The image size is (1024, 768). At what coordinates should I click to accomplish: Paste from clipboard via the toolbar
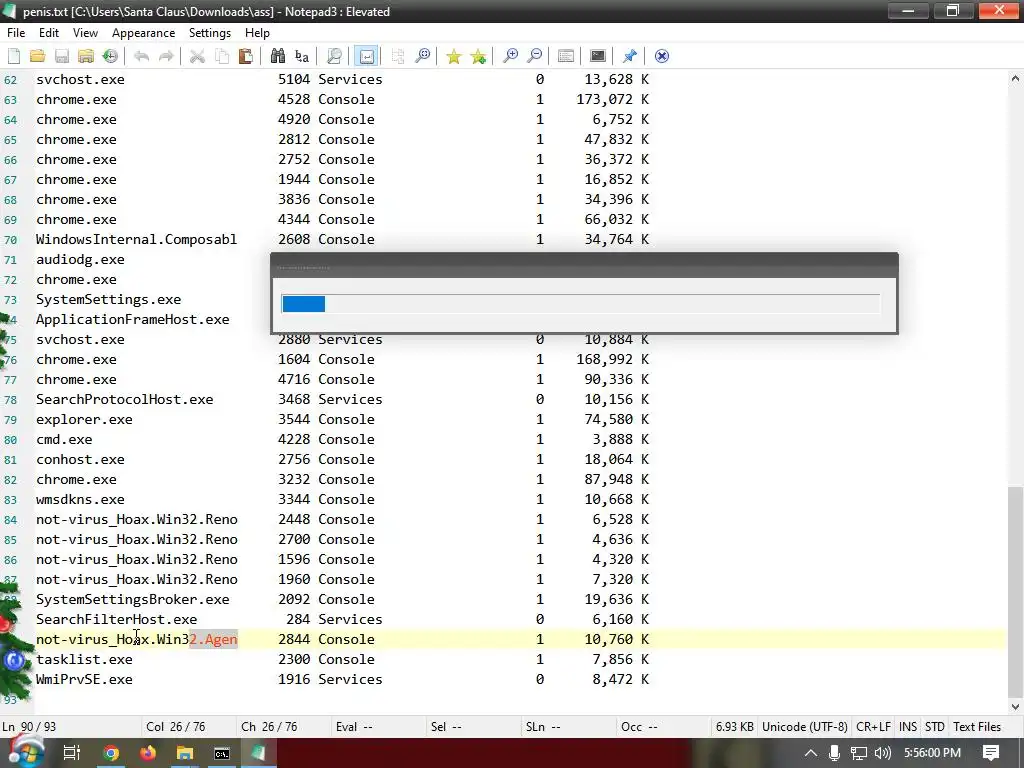tap(246, 56)
